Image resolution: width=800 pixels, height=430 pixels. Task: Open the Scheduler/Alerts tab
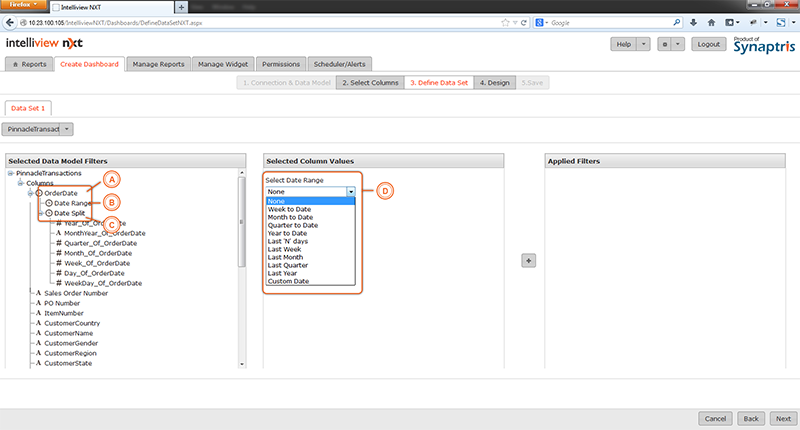click(x=339, y=64)
